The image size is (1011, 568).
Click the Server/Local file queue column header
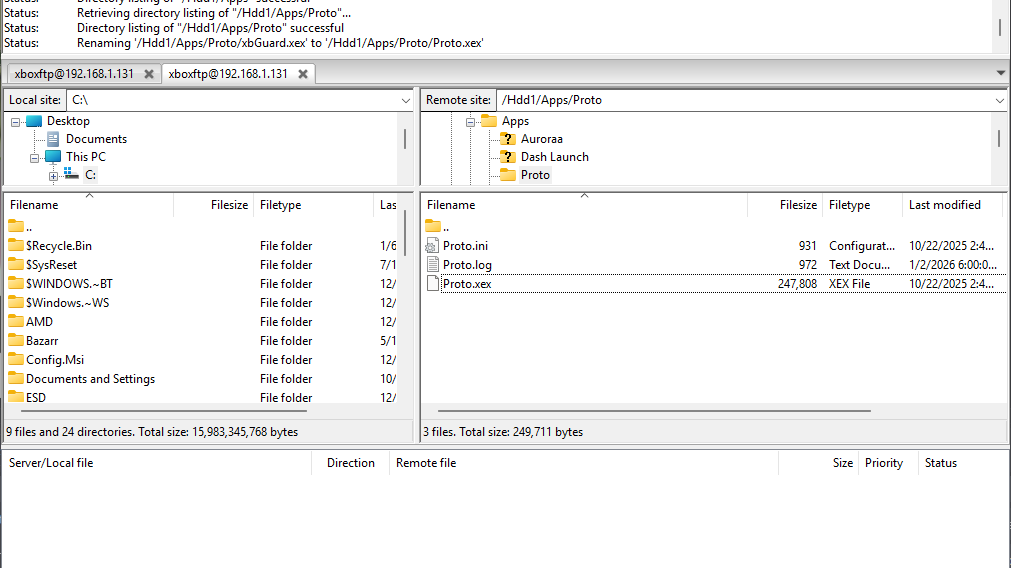[157, 464]
